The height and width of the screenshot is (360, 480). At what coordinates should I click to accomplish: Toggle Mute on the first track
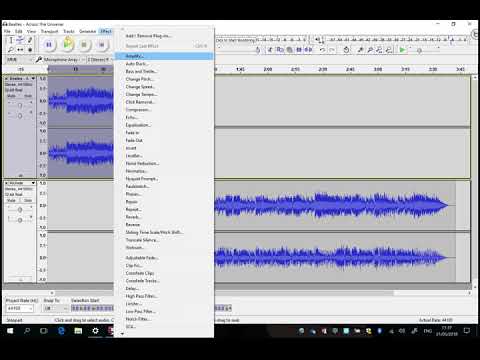tap(12, 96)
